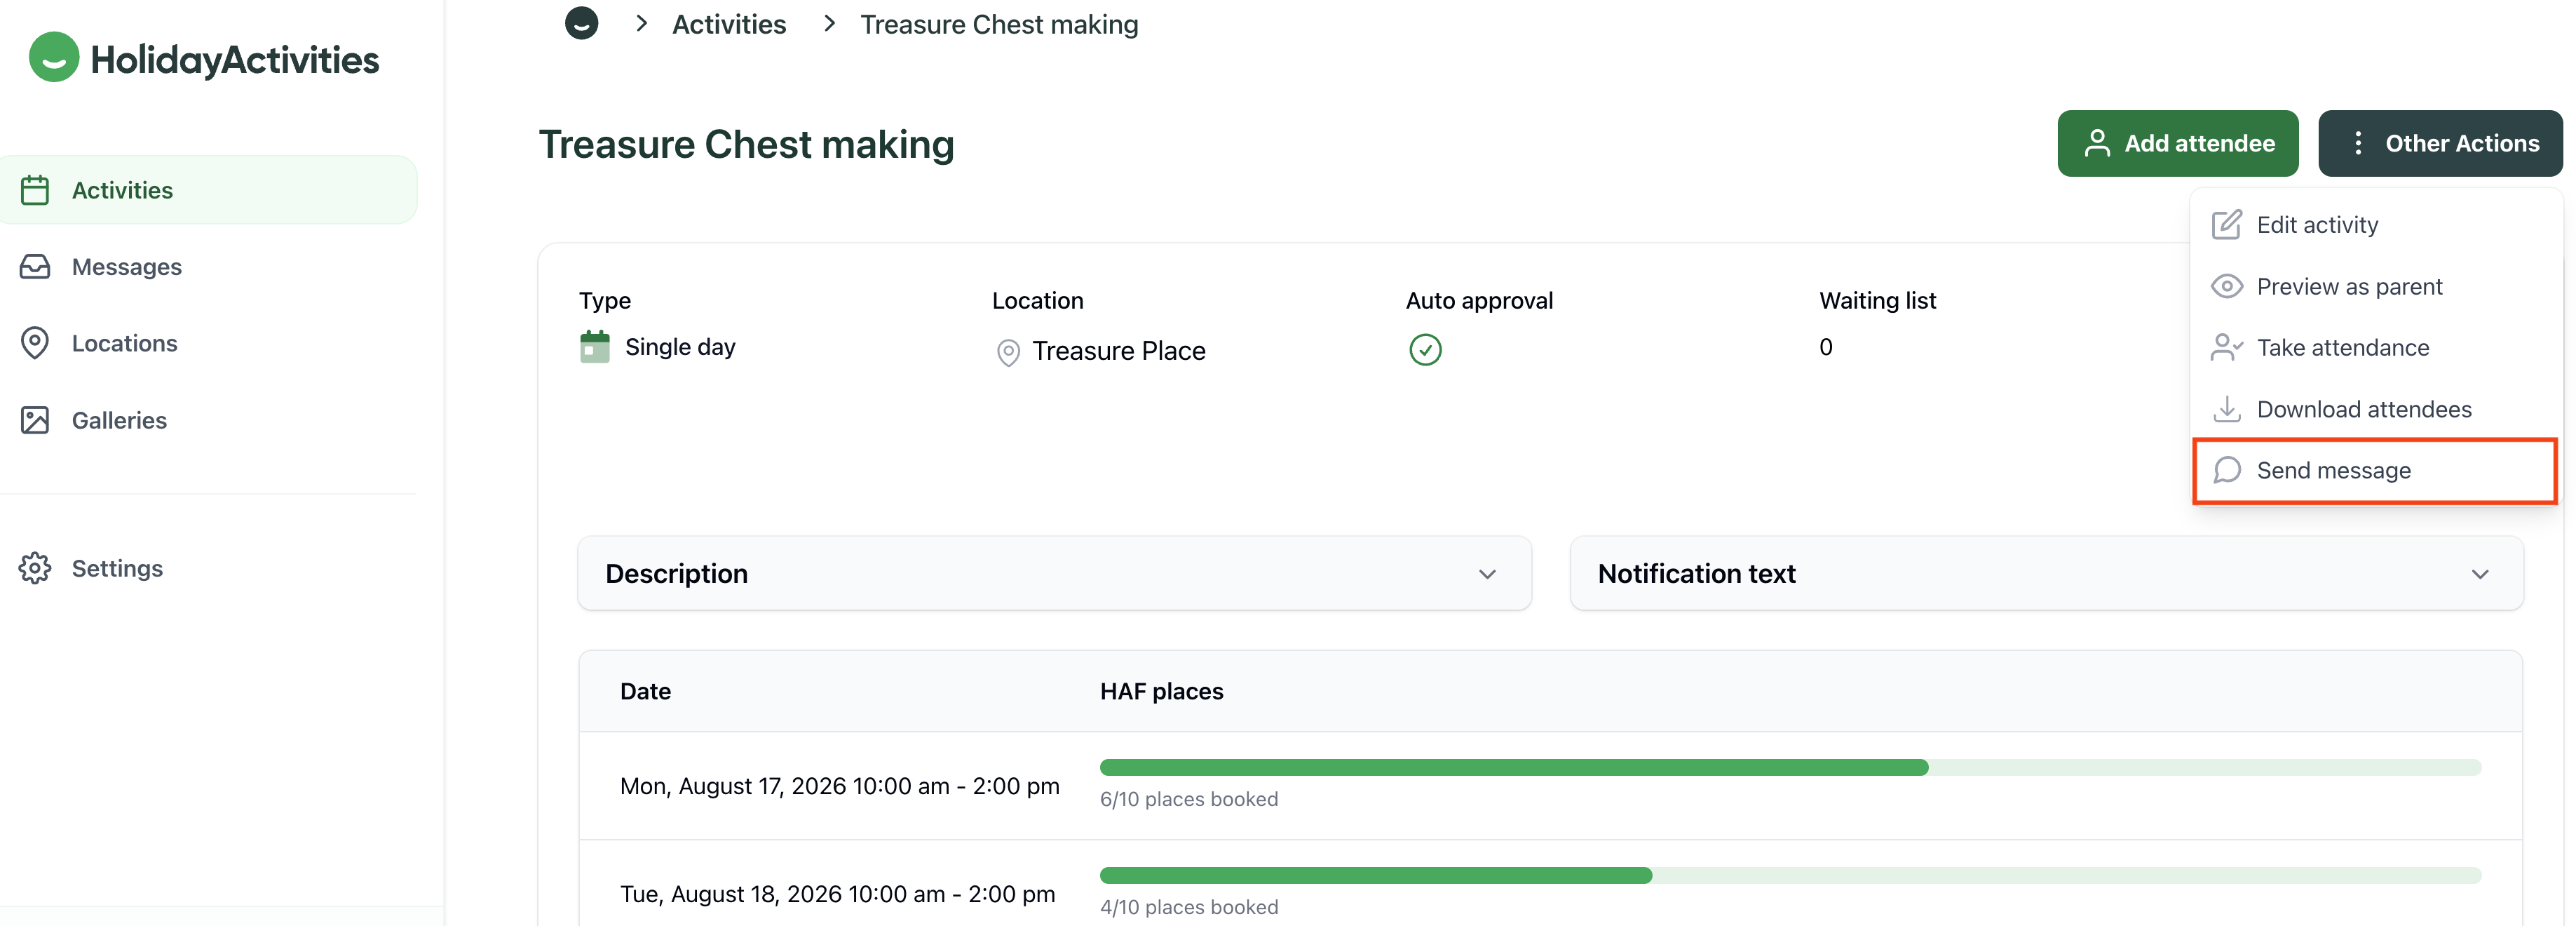Viewport: 2576px width, 926px height.
Task: Click the 4/10 places booked text
Action: [1188, 907]
